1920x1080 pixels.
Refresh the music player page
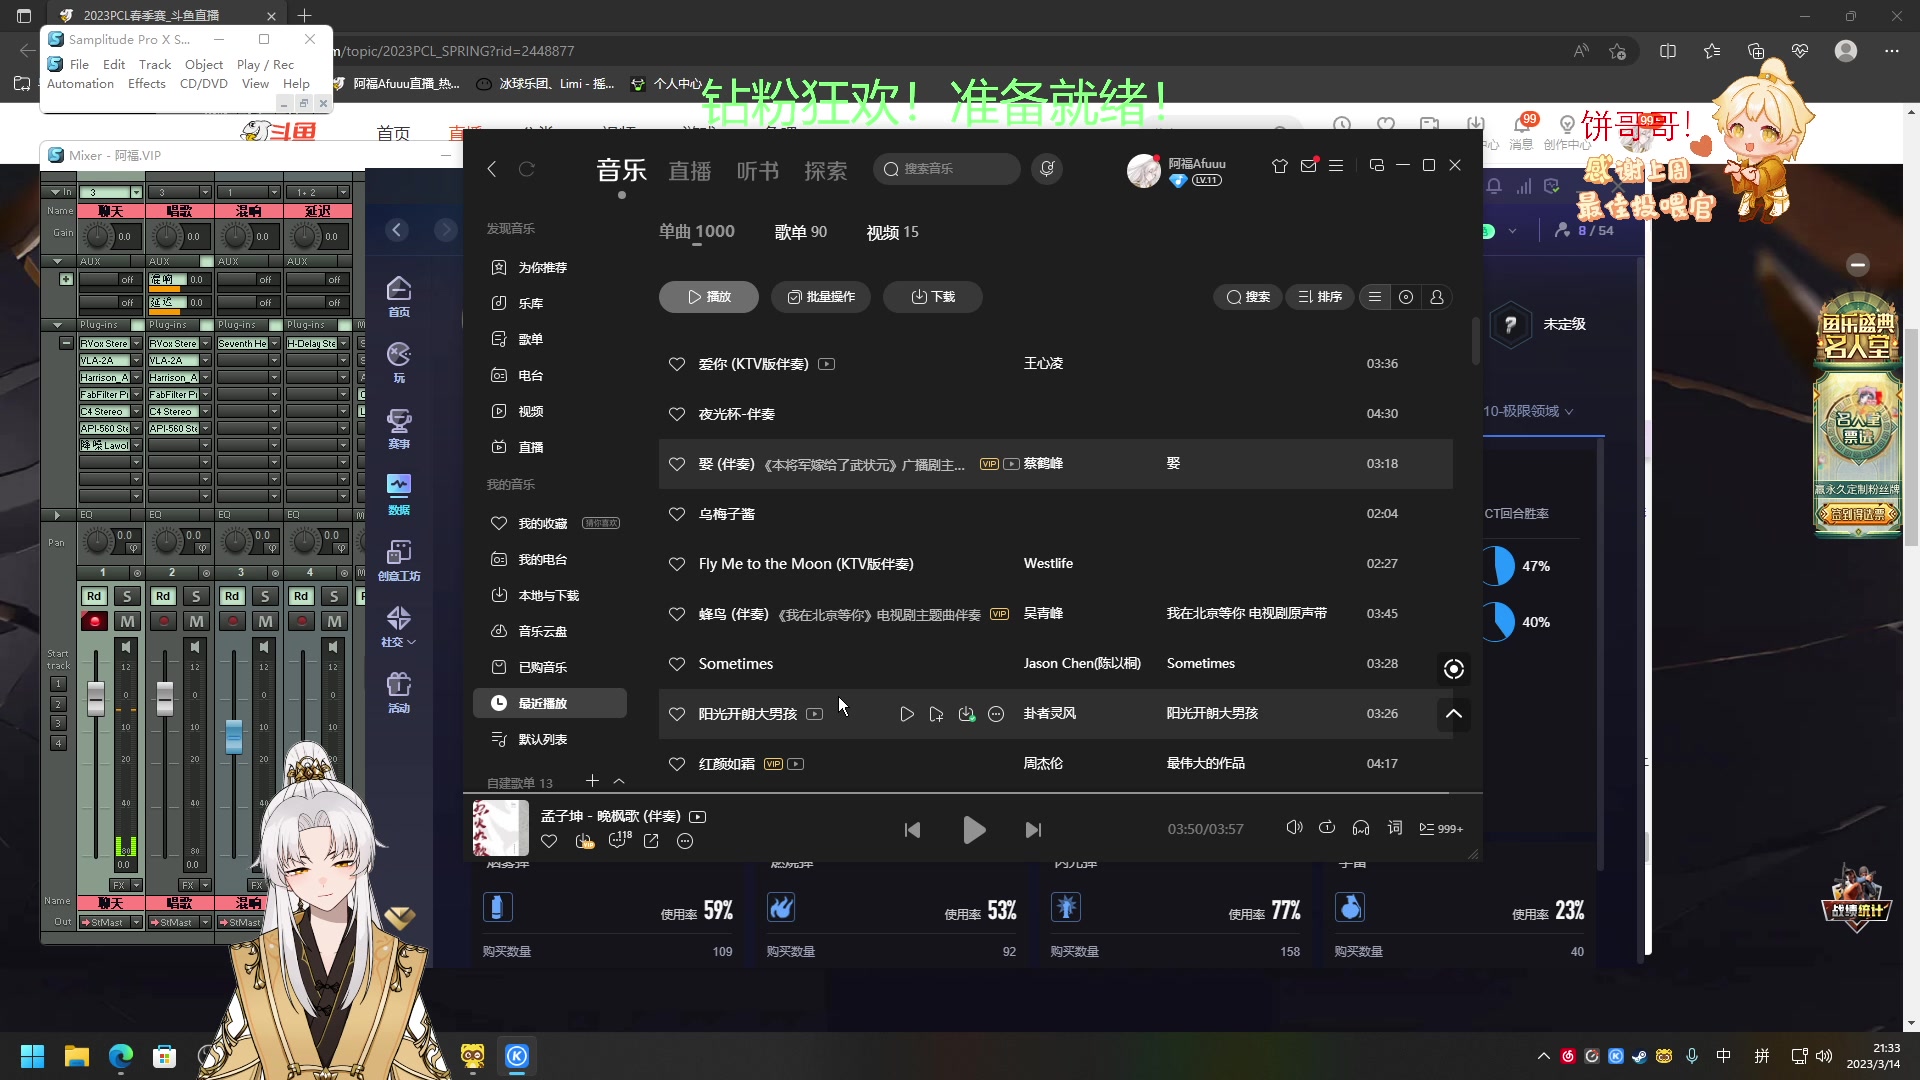pos(526,169)
